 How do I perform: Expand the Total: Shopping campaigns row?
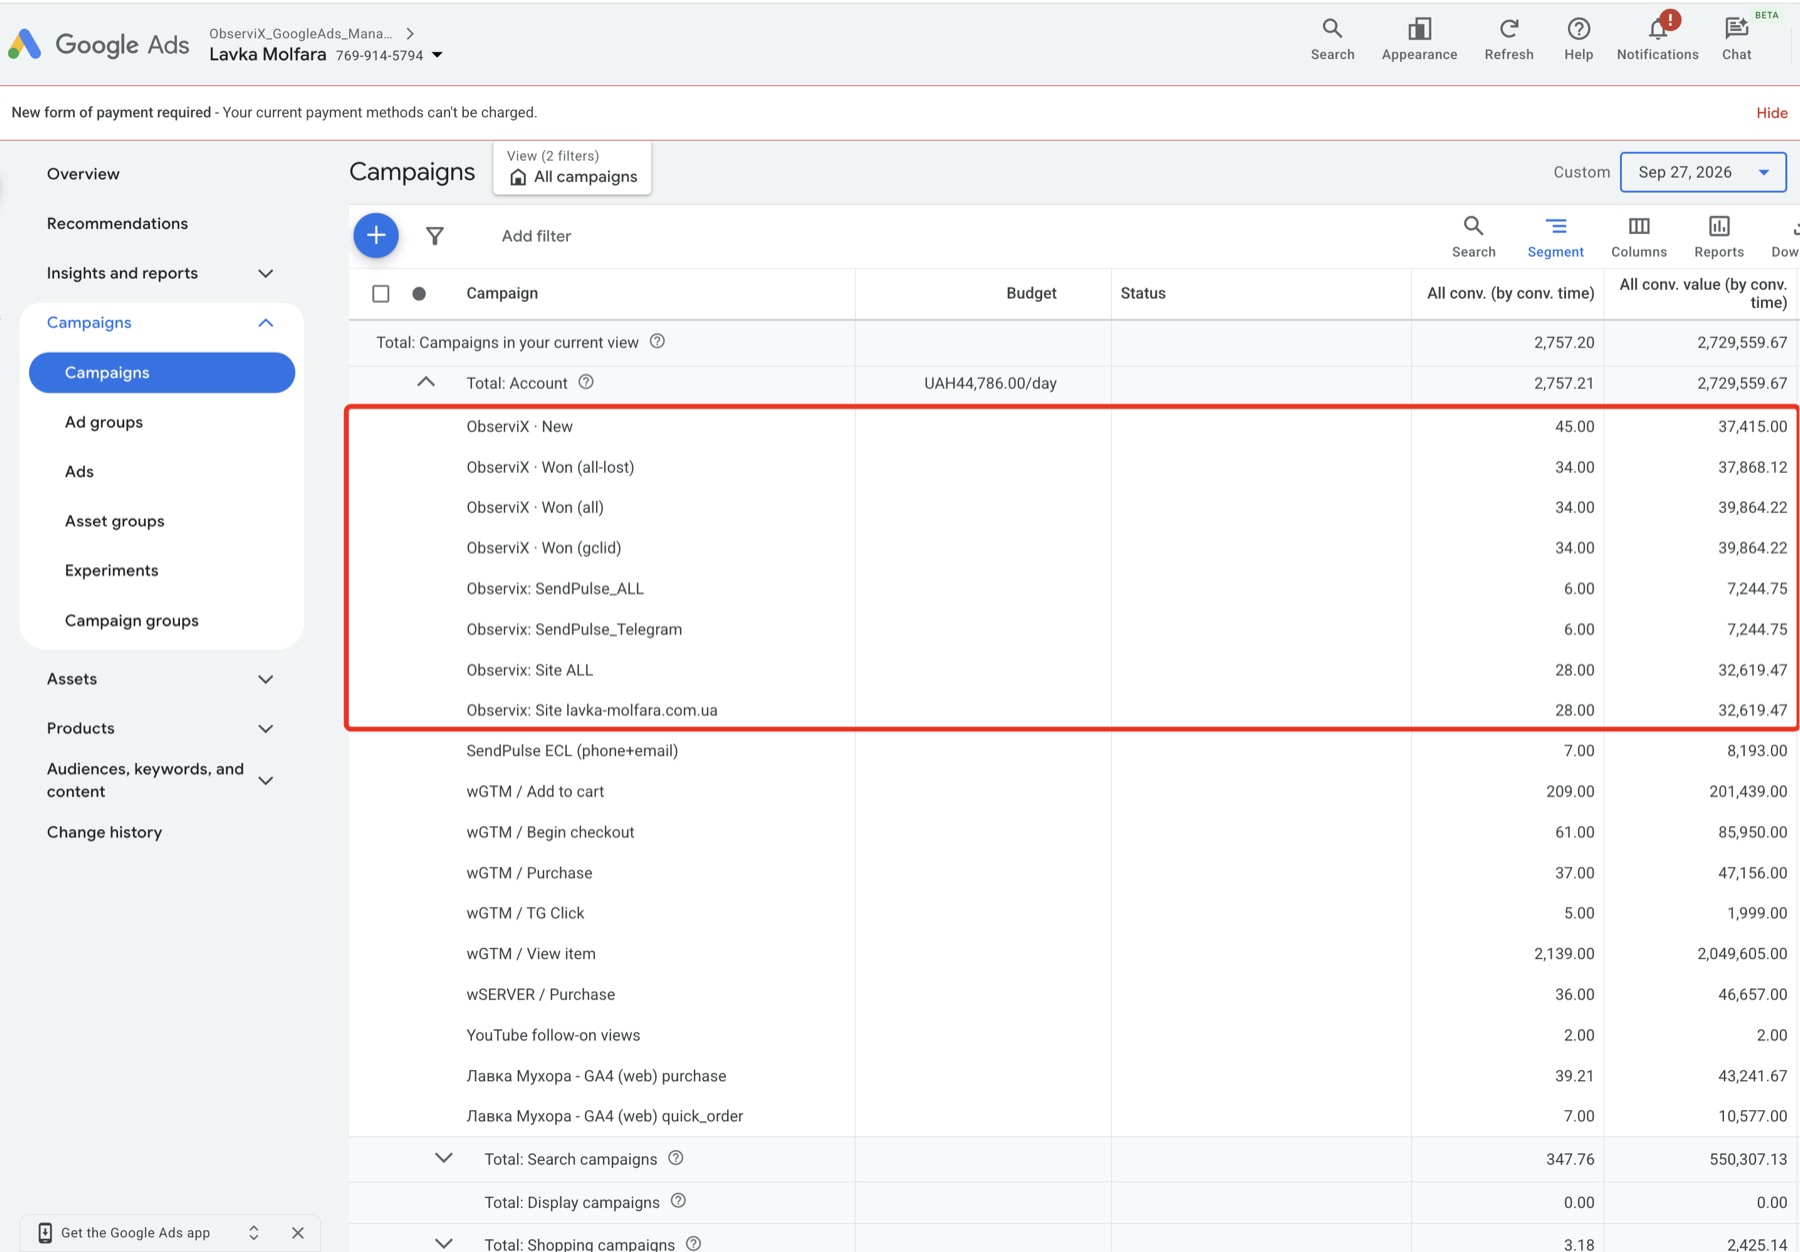click(444, 1243)
